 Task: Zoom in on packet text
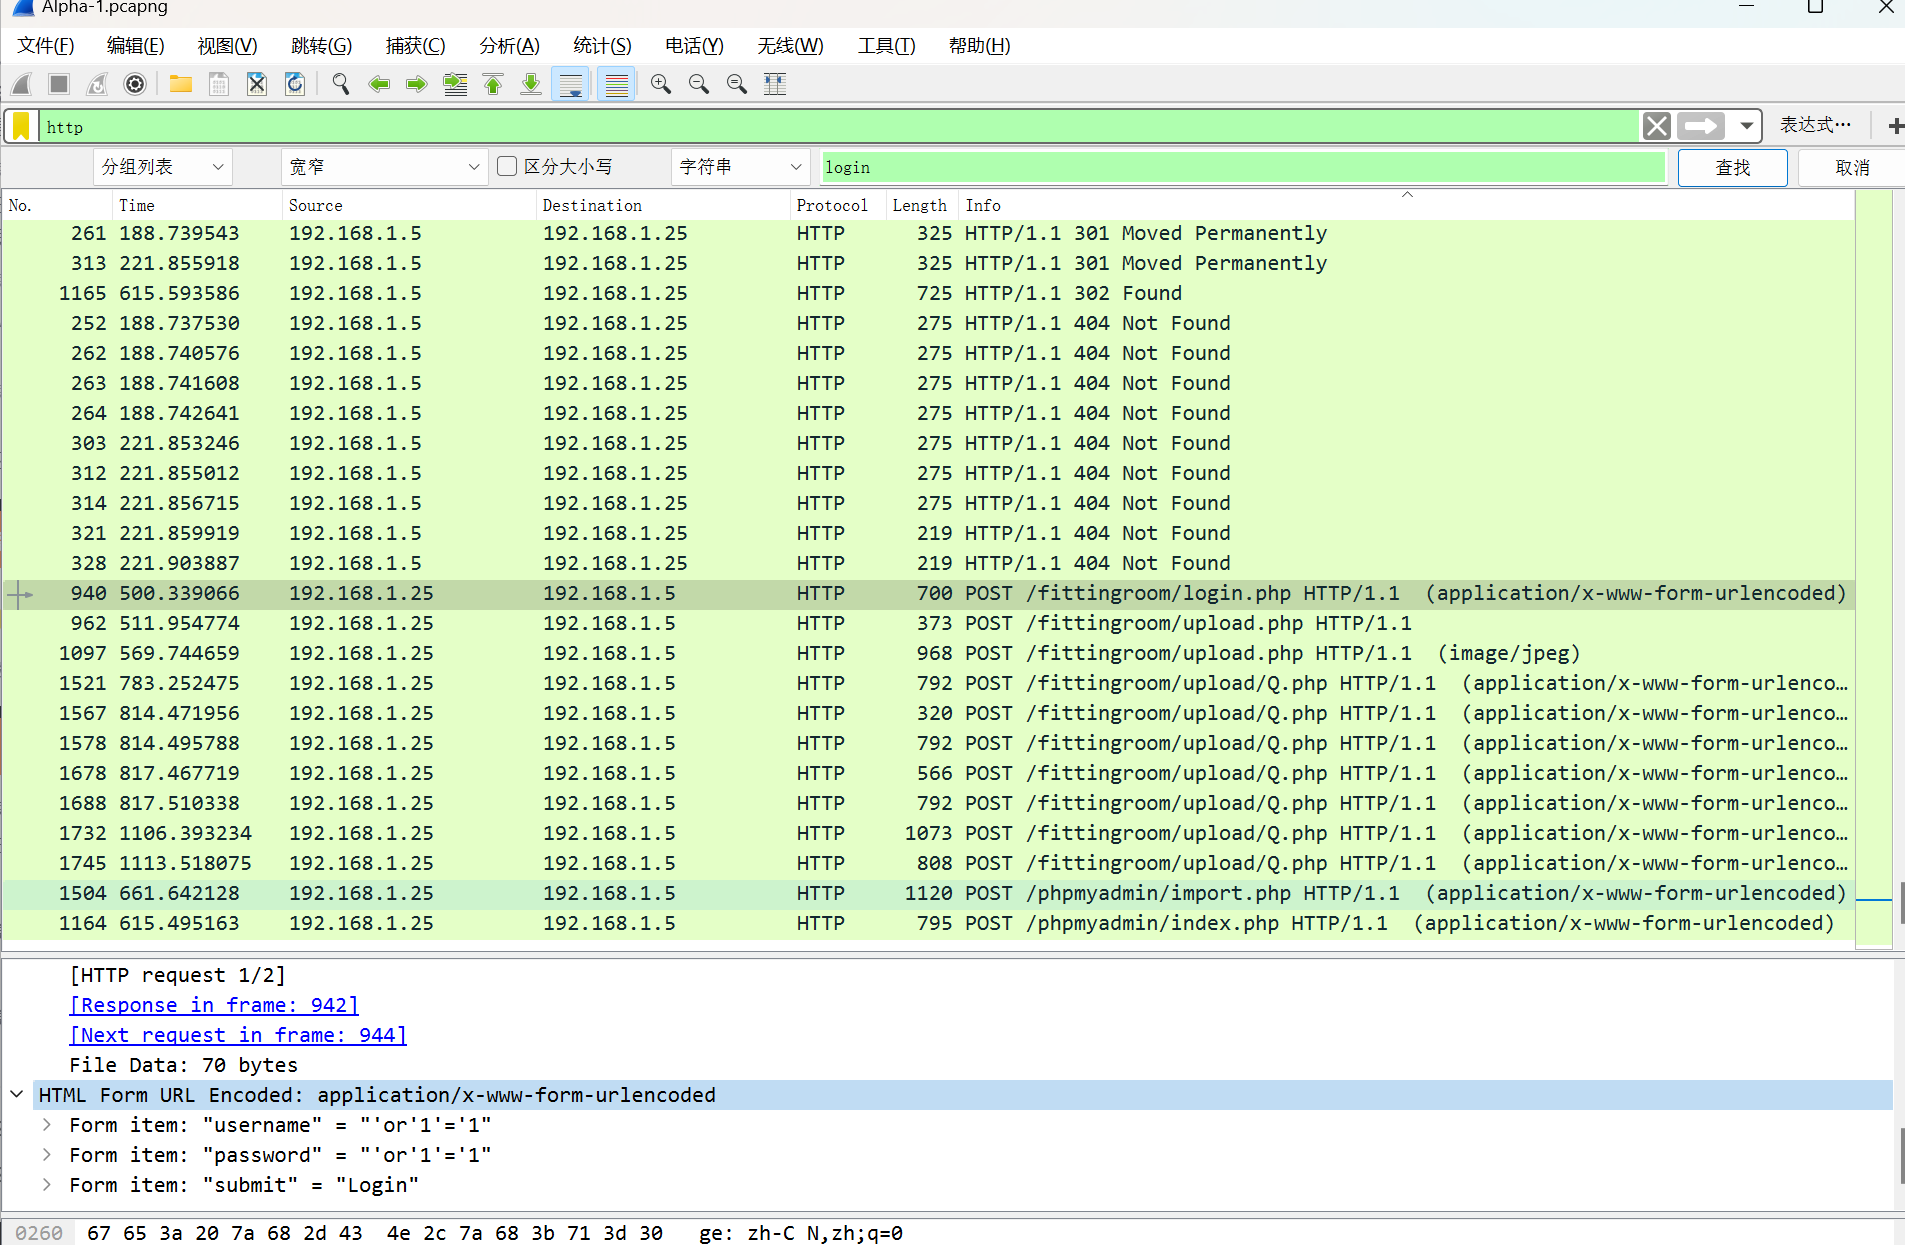[661, 84]
